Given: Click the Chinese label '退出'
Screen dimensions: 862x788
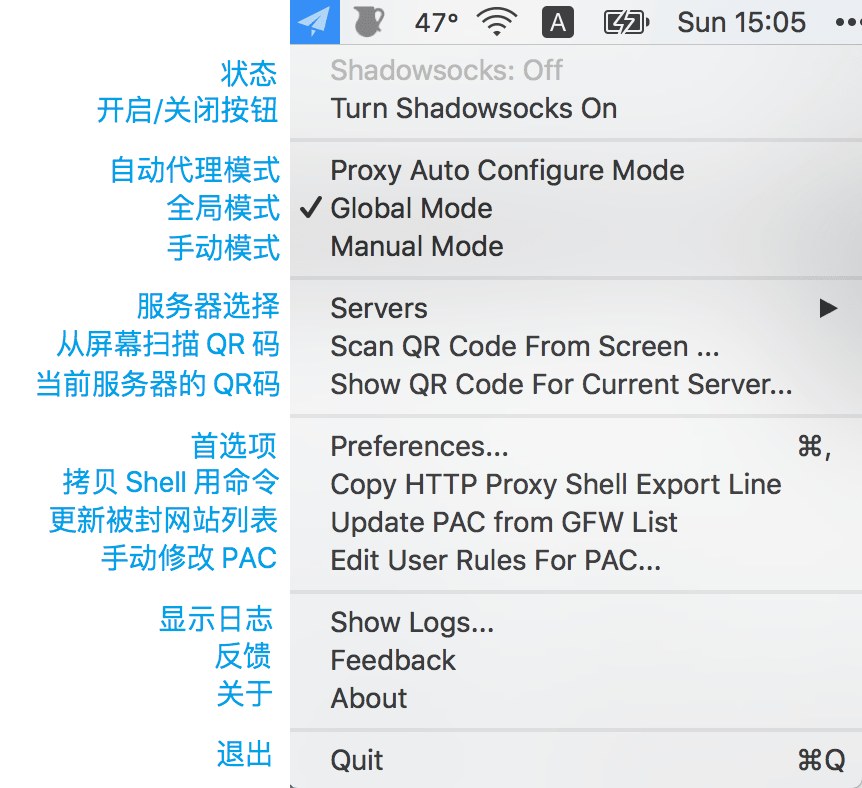Looking at the screenshot, I should click(245, 753).
